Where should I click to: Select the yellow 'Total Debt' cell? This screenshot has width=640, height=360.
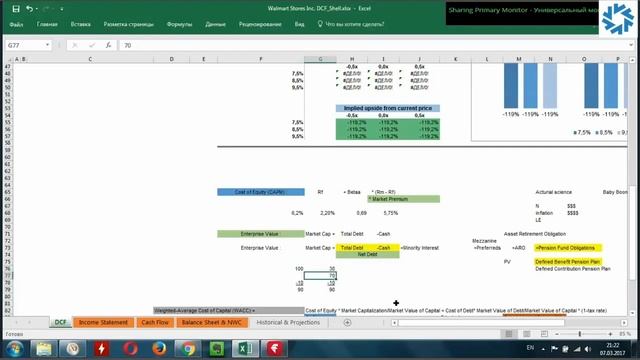(x=352, y=248)
